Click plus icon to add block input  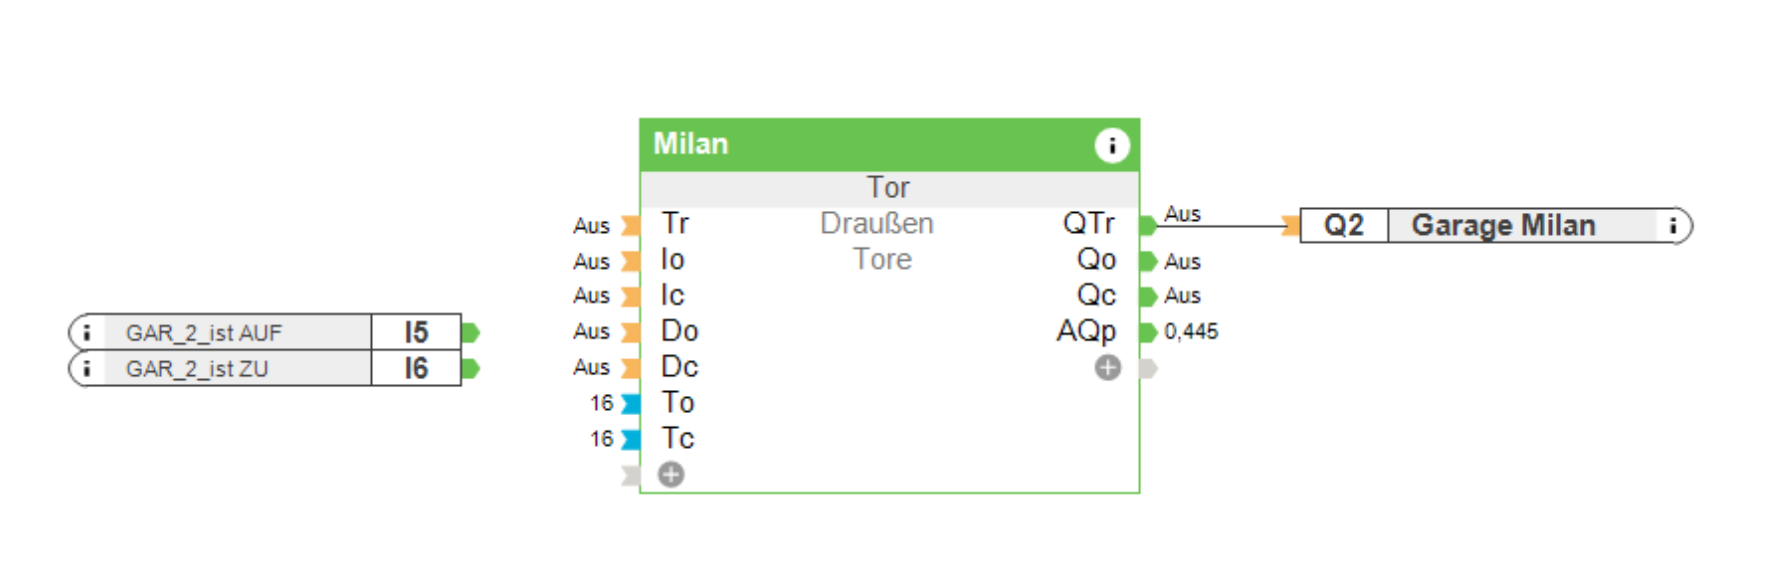click(671, 475)
